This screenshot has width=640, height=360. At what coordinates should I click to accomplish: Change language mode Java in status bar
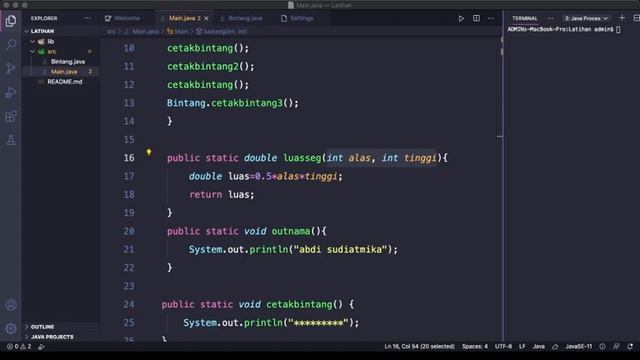click(x=539, y=347)
